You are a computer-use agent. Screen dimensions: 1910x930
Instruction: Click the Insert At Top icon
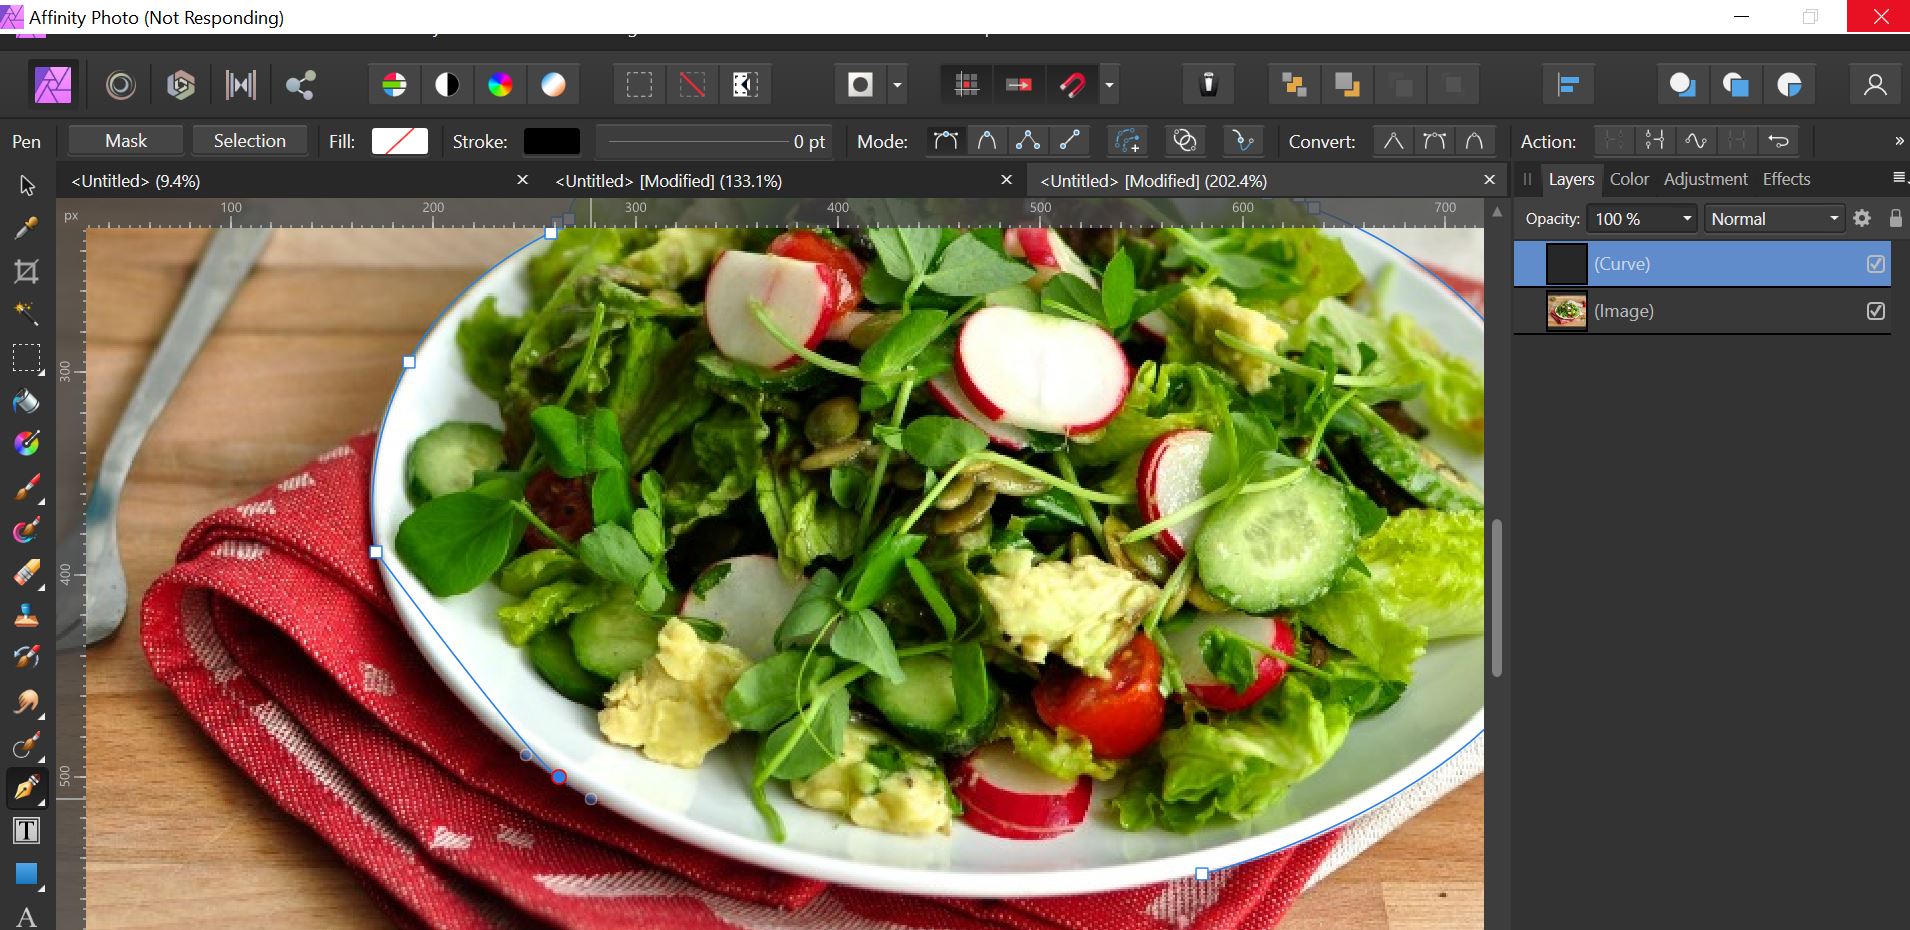[x=1736, y=85]
